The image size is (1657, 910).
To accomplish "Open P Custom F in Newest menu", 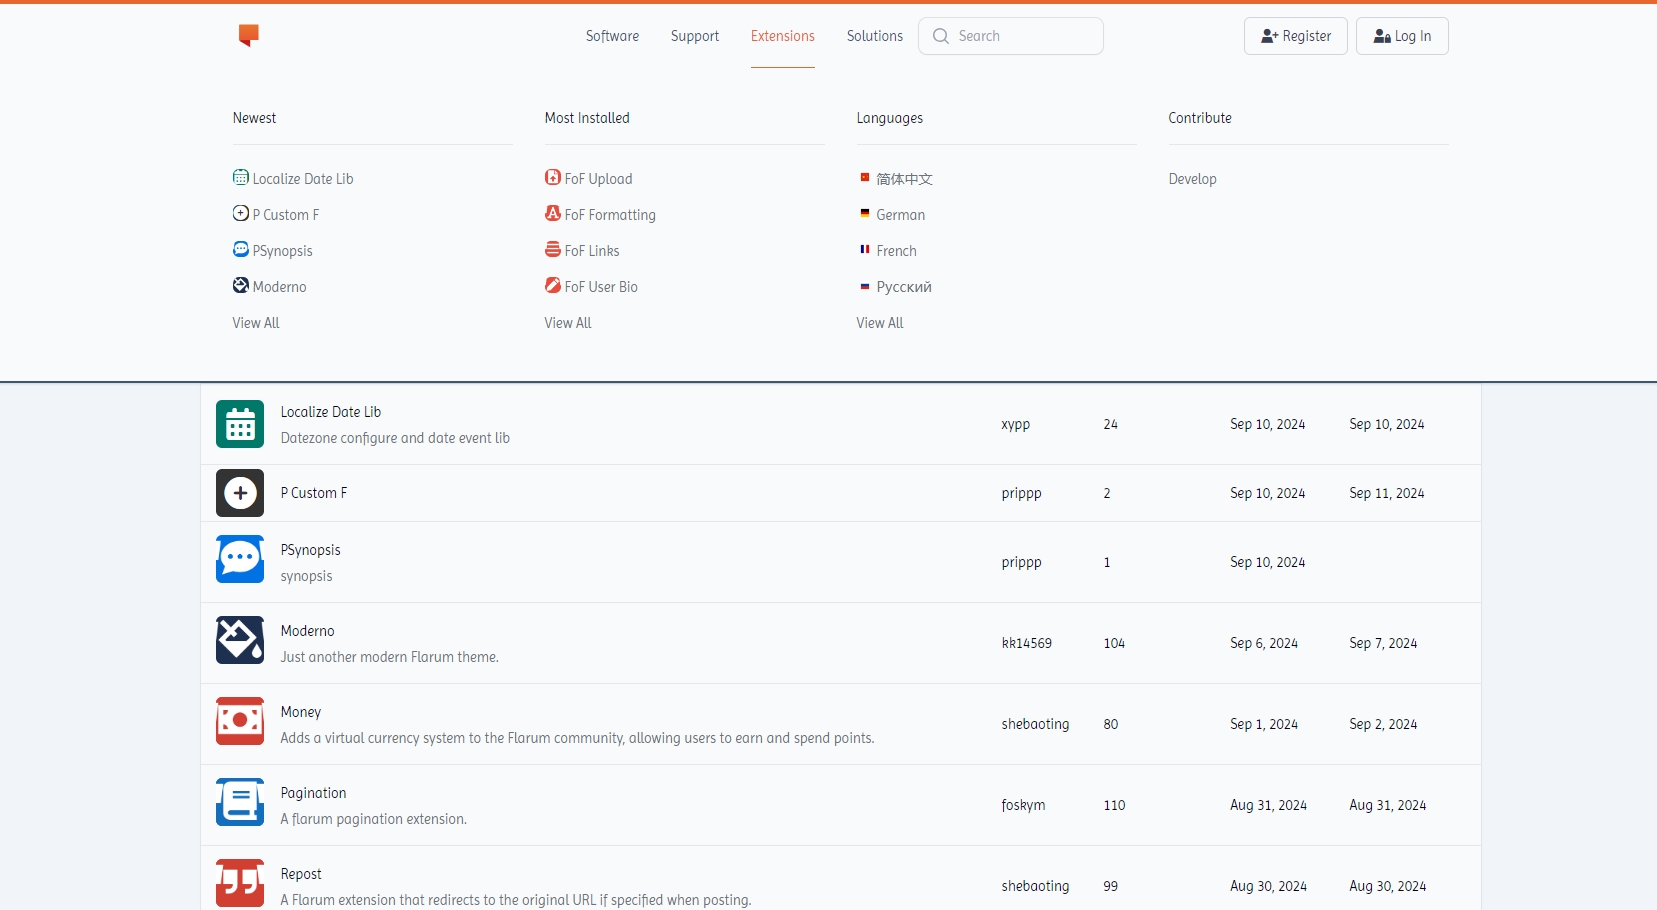I will pos(286,215).
